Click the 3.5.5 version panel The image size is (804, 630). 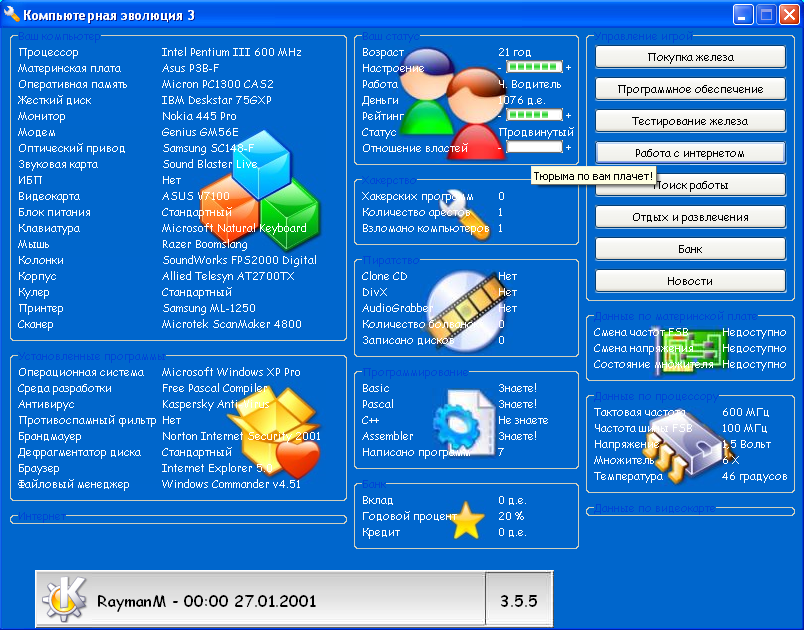[518, 599]
